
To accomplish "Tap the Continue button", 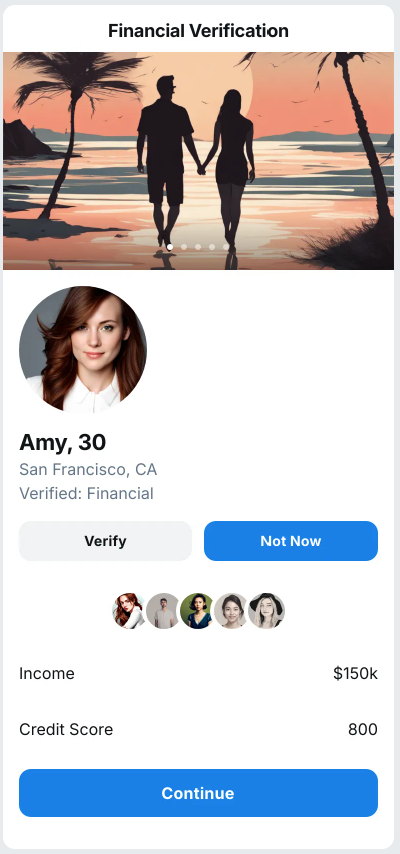I will point(198,793).
